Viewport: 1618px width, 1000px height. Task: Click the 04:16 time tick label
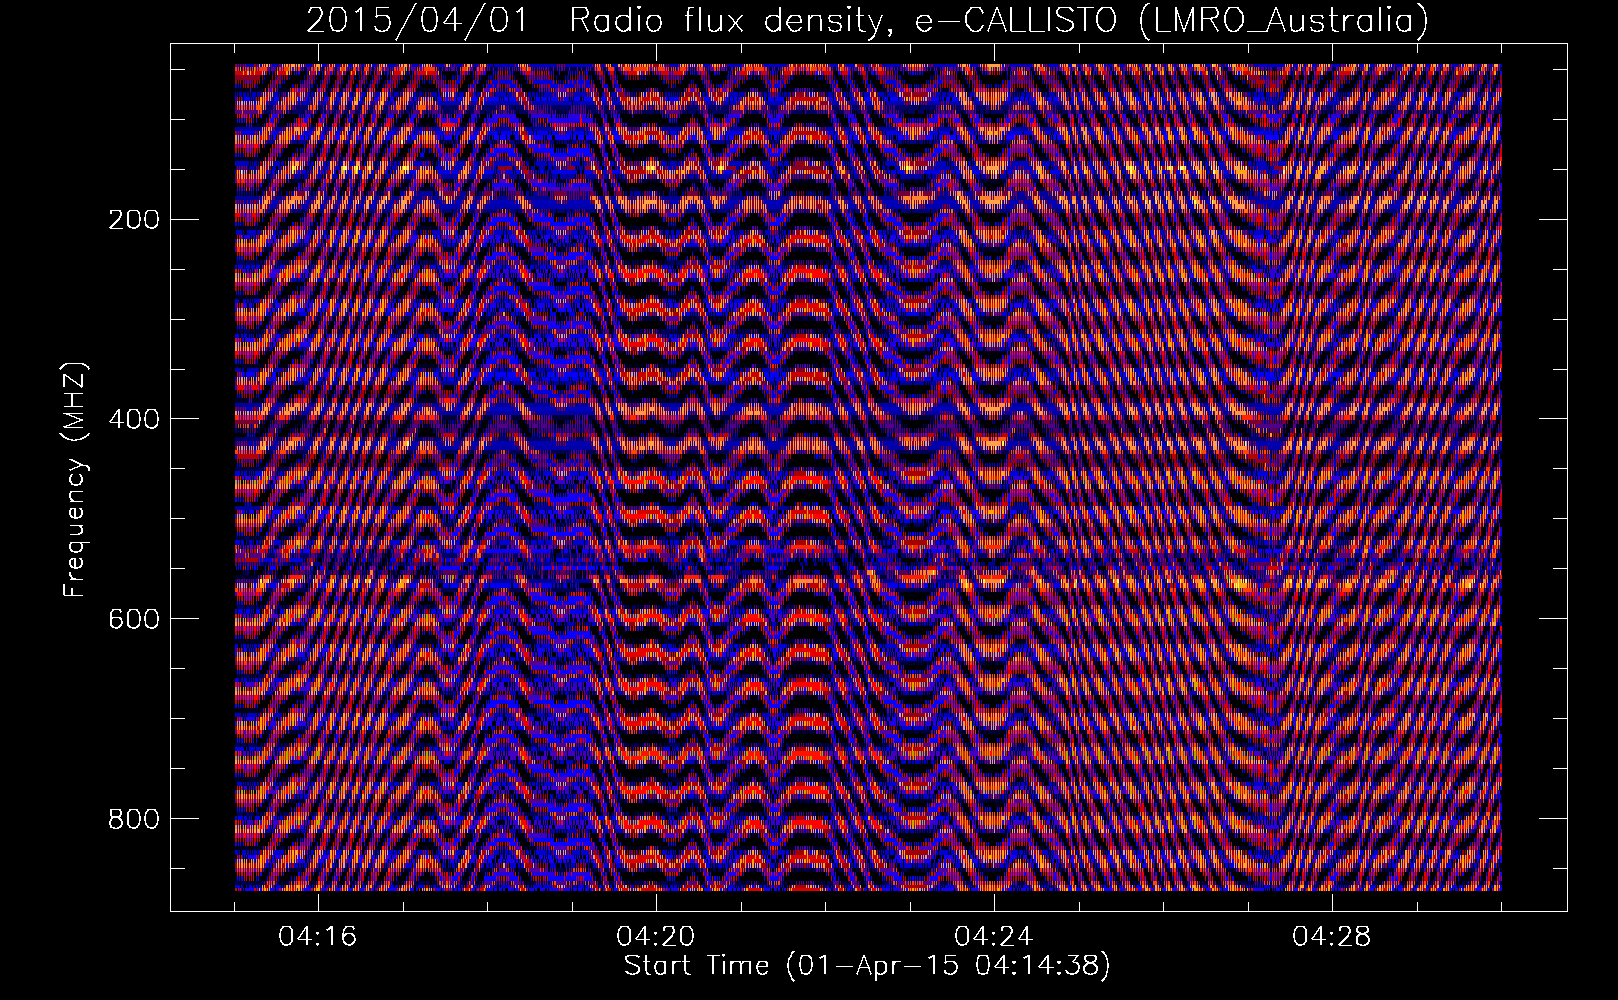[318, 937]
